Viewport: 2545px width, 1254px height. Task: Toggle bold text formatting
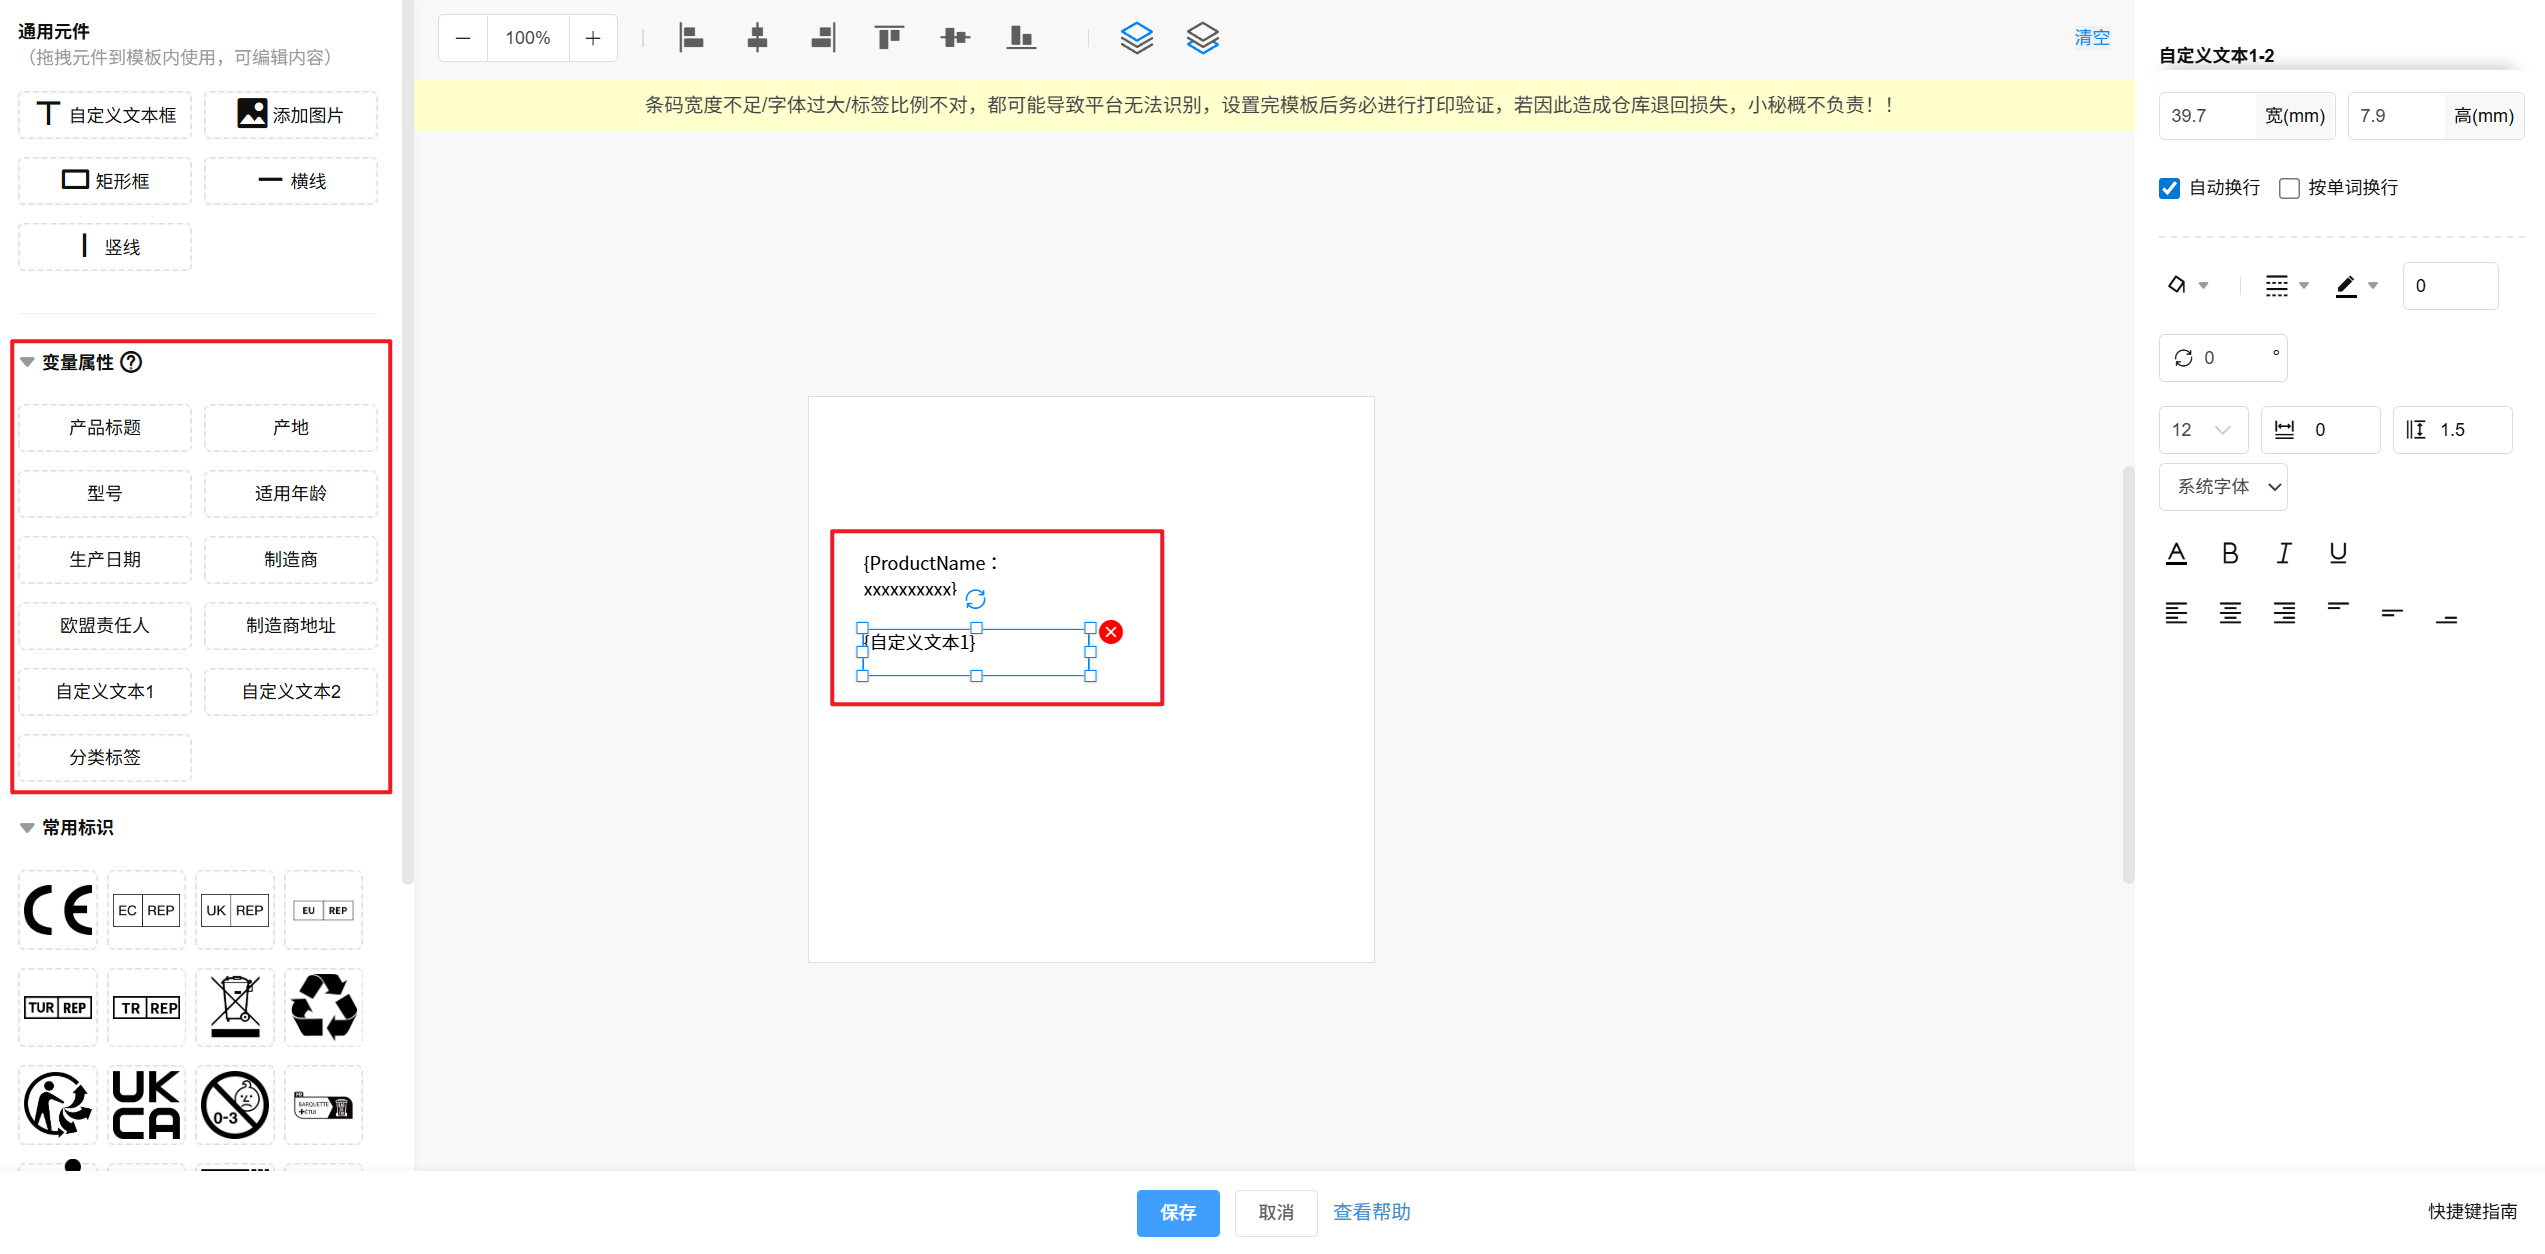[2230, 553]
